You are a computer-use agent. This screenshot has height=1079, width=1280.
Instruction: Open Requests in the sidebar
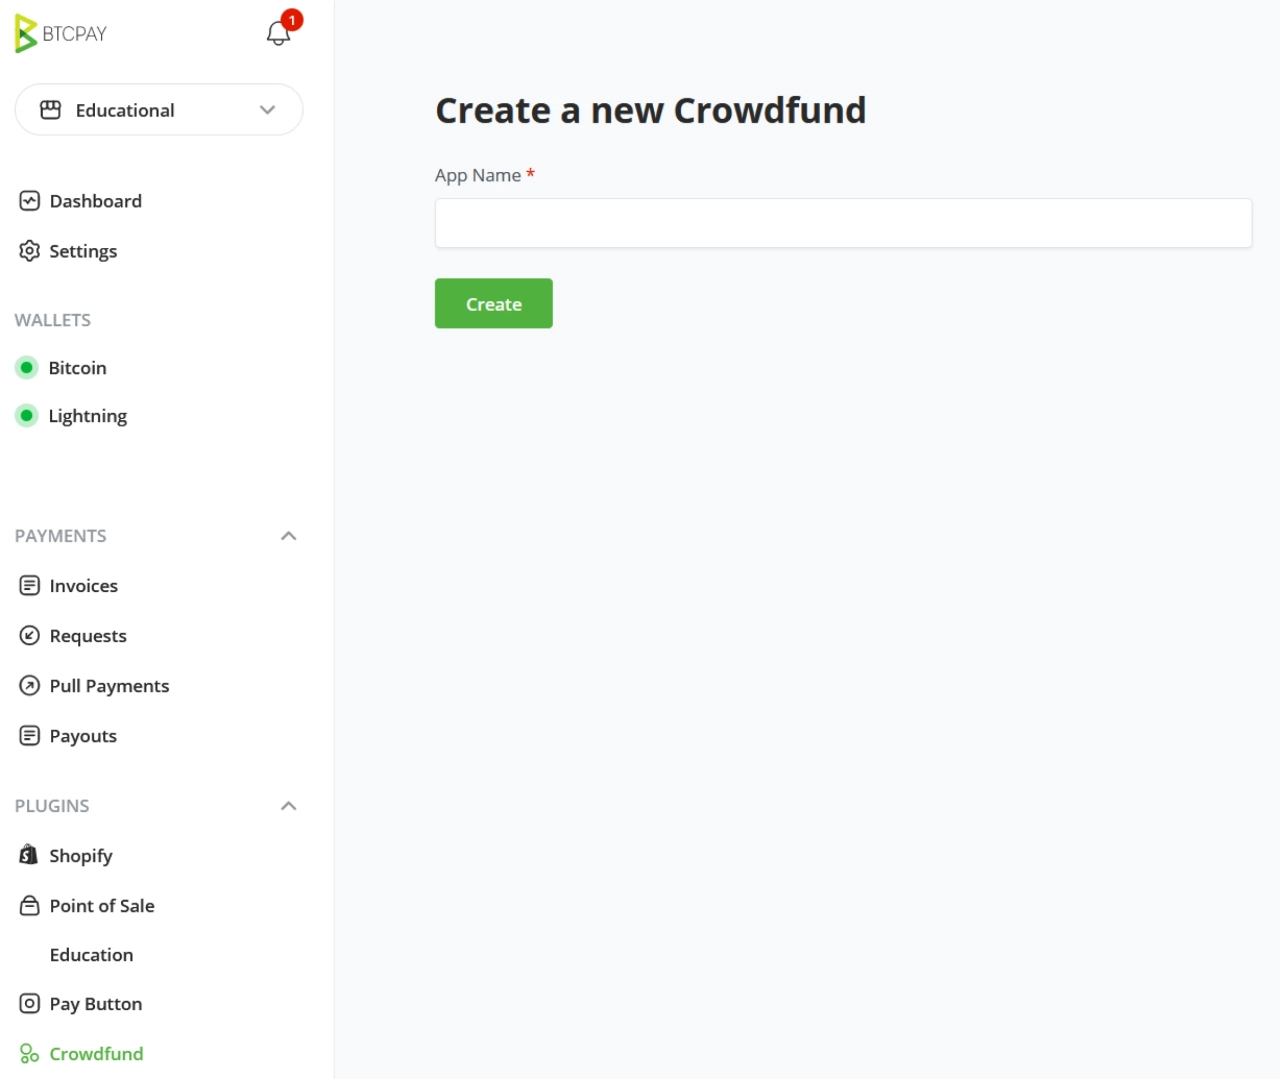point(88,636)
